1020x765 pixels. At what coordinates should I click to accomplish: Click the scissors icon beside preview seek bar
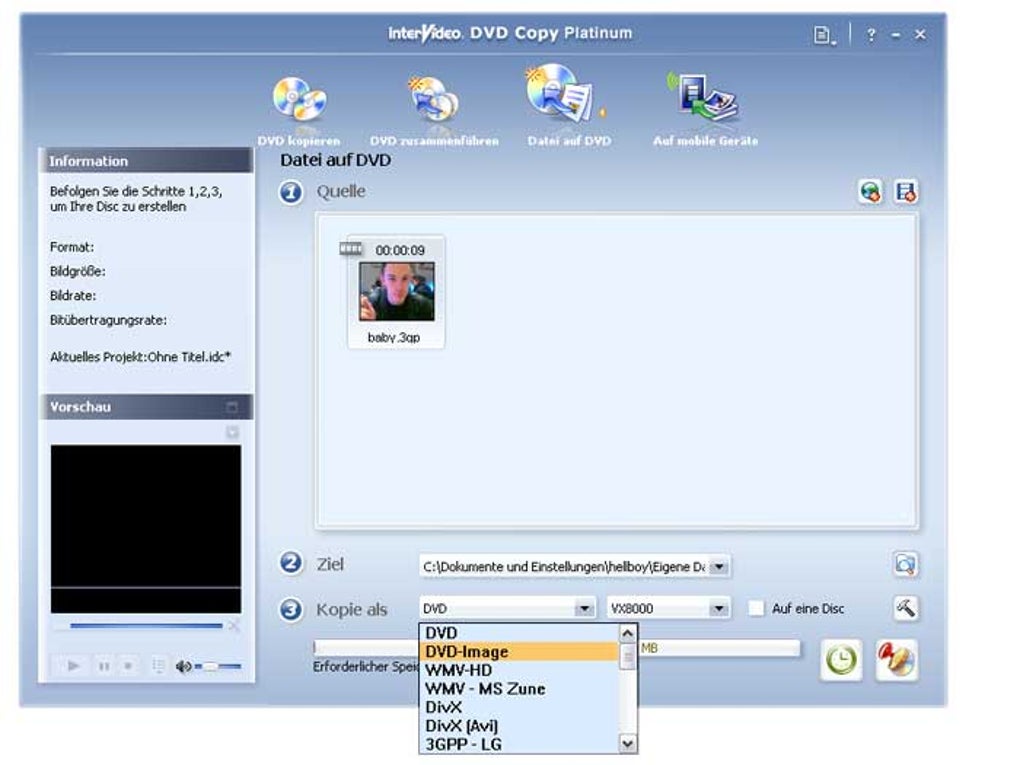tap(234, 626)
